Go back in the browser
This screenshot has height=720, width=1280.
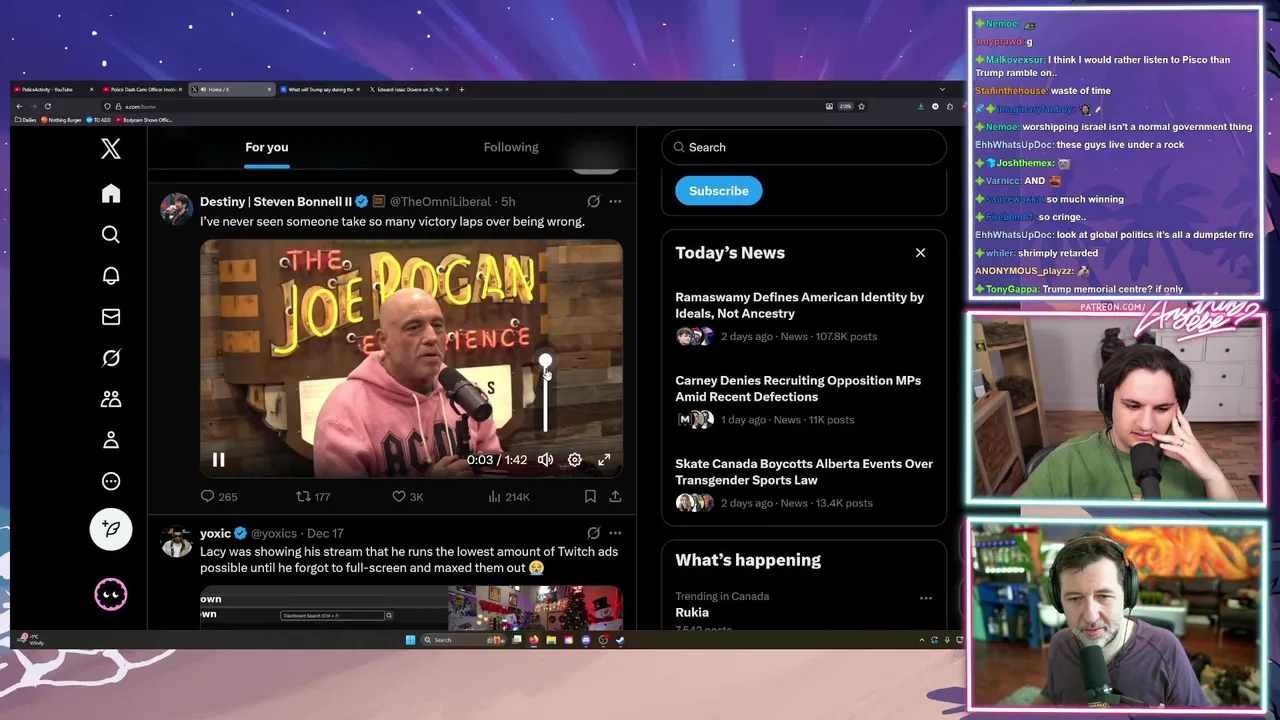19,106
